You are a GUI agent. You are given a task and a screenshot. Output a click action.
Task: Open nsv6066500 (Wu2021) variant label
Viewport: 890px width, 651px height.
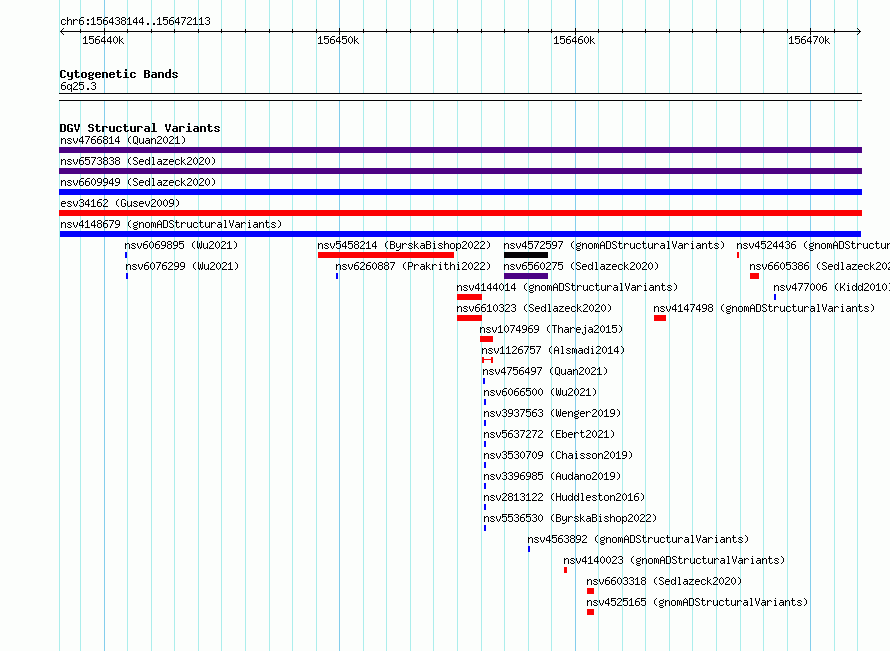click(540, 392)
